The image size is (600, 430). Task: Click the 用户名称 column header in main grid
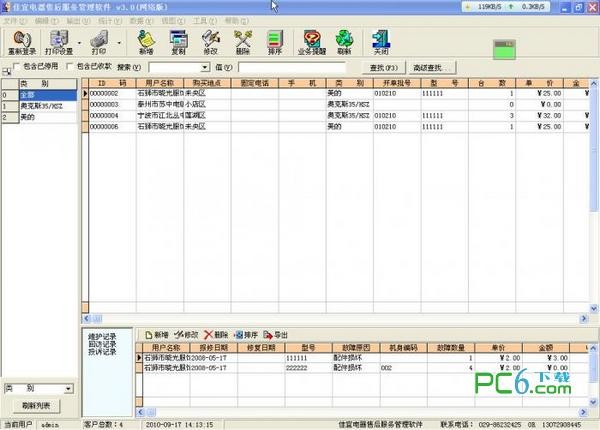coord(160,83)
